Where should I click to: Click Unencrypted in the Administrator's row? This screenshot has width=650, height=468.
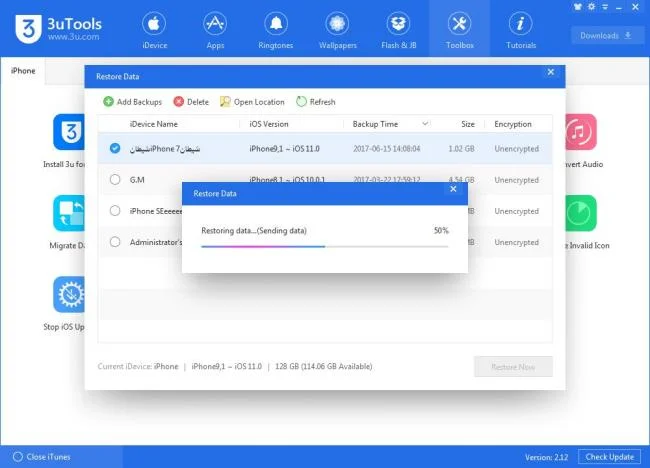coord(516,242)
